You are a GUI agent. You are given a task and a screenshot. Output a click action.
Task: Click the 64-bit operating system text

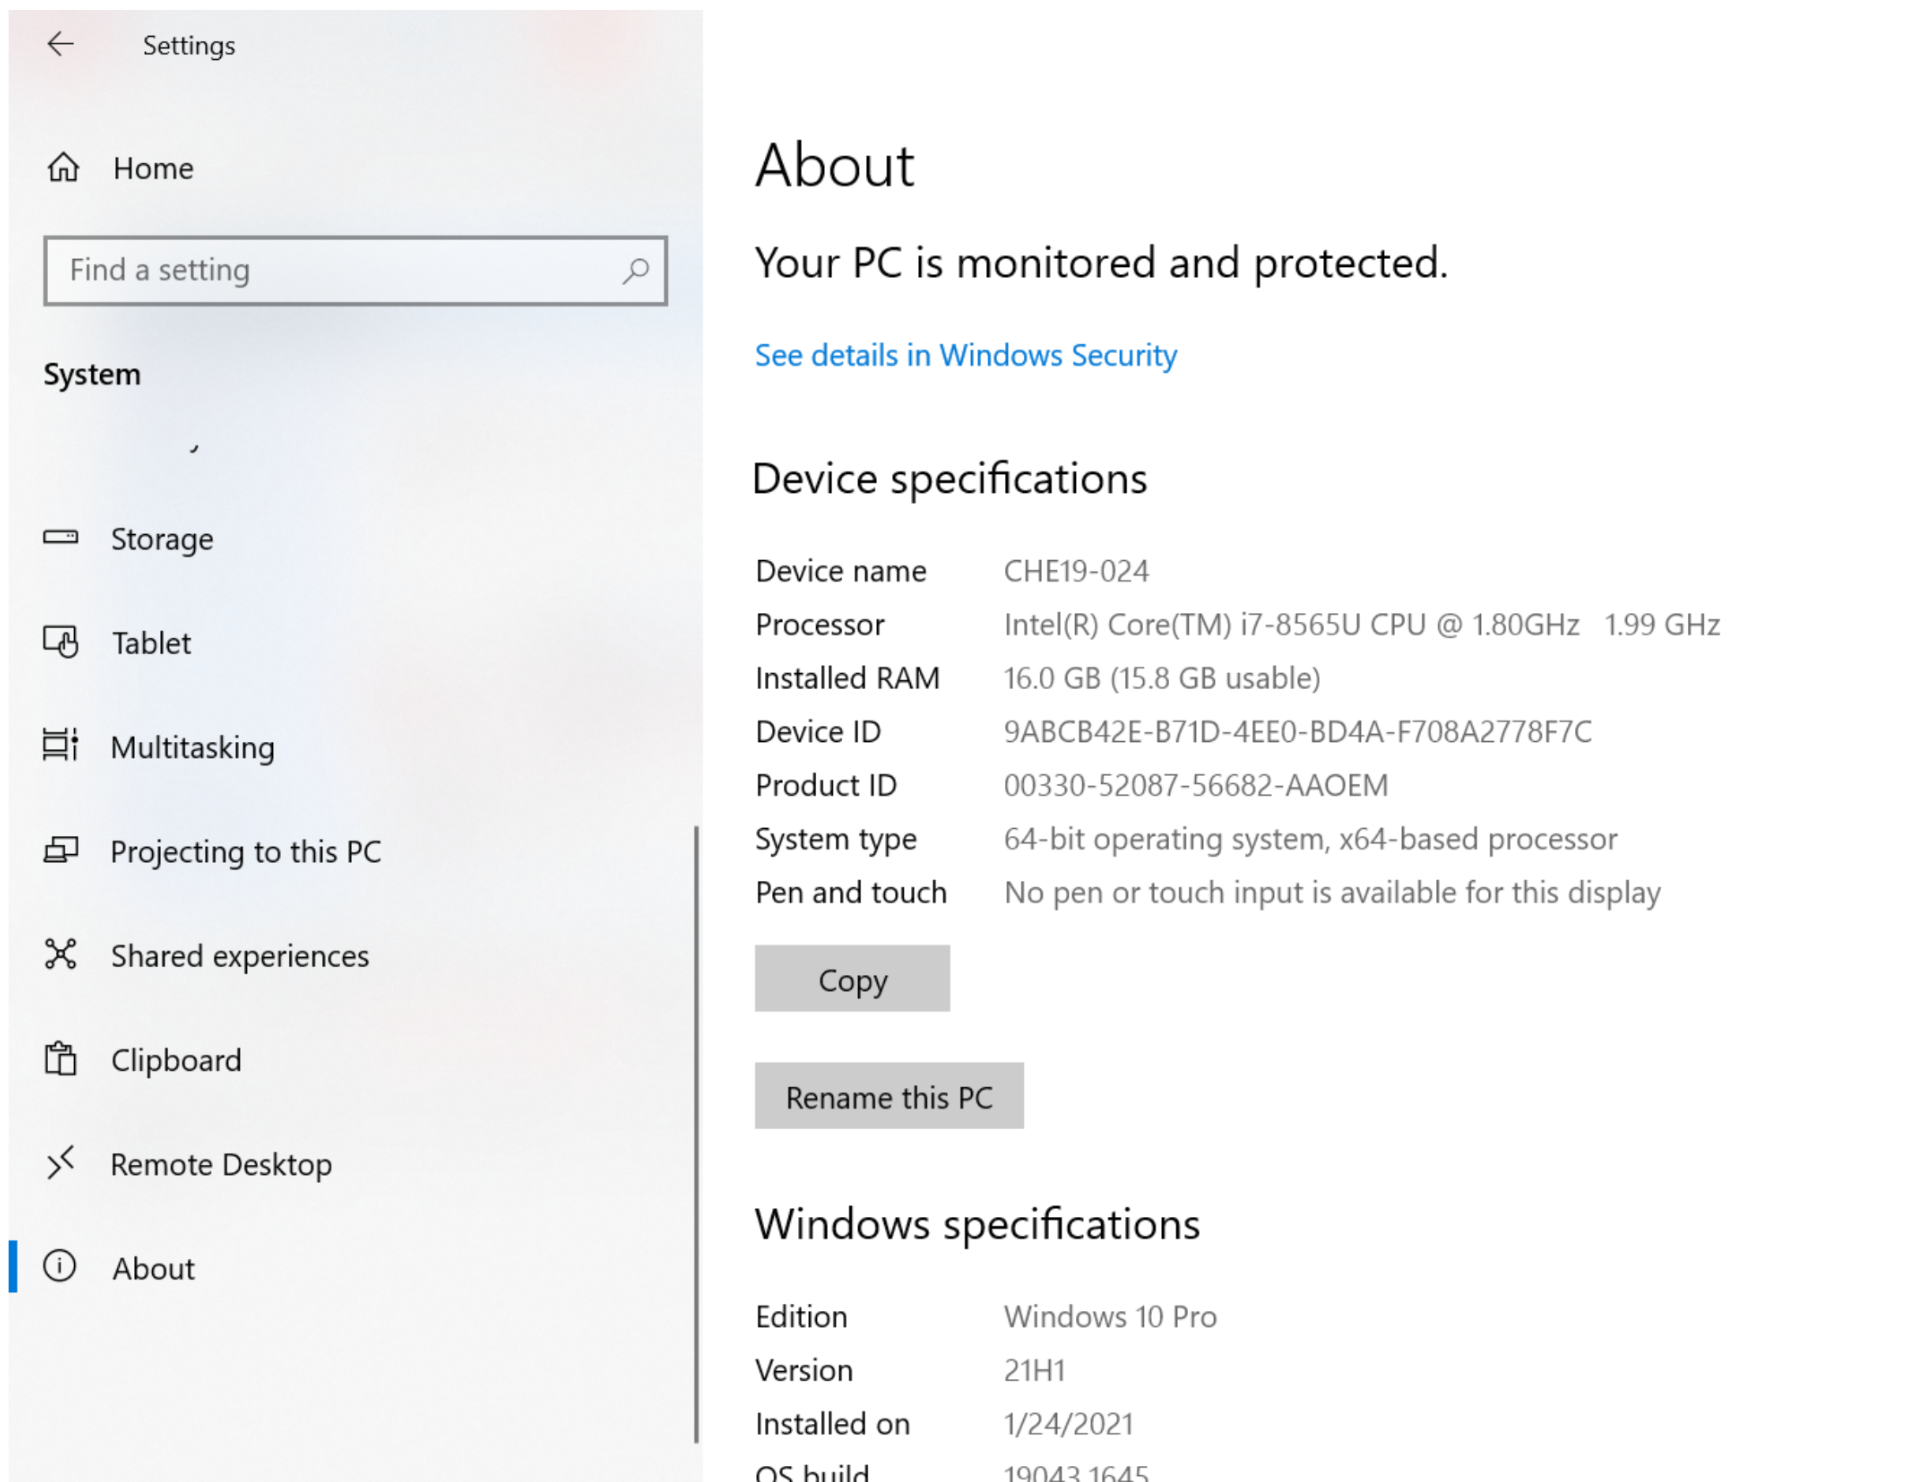tap(1310, 839)
